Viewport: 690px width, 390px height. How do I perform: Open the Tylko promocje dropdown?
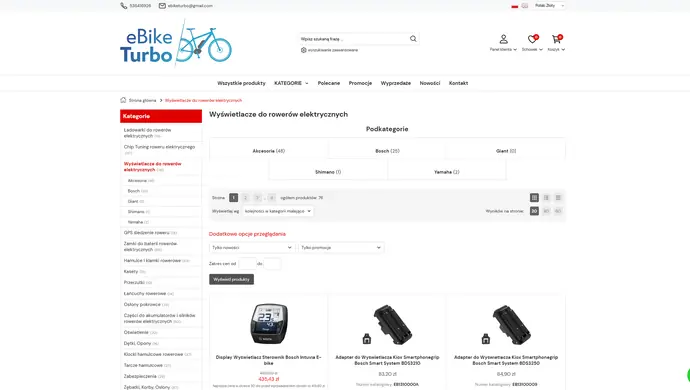coord(341,248)
